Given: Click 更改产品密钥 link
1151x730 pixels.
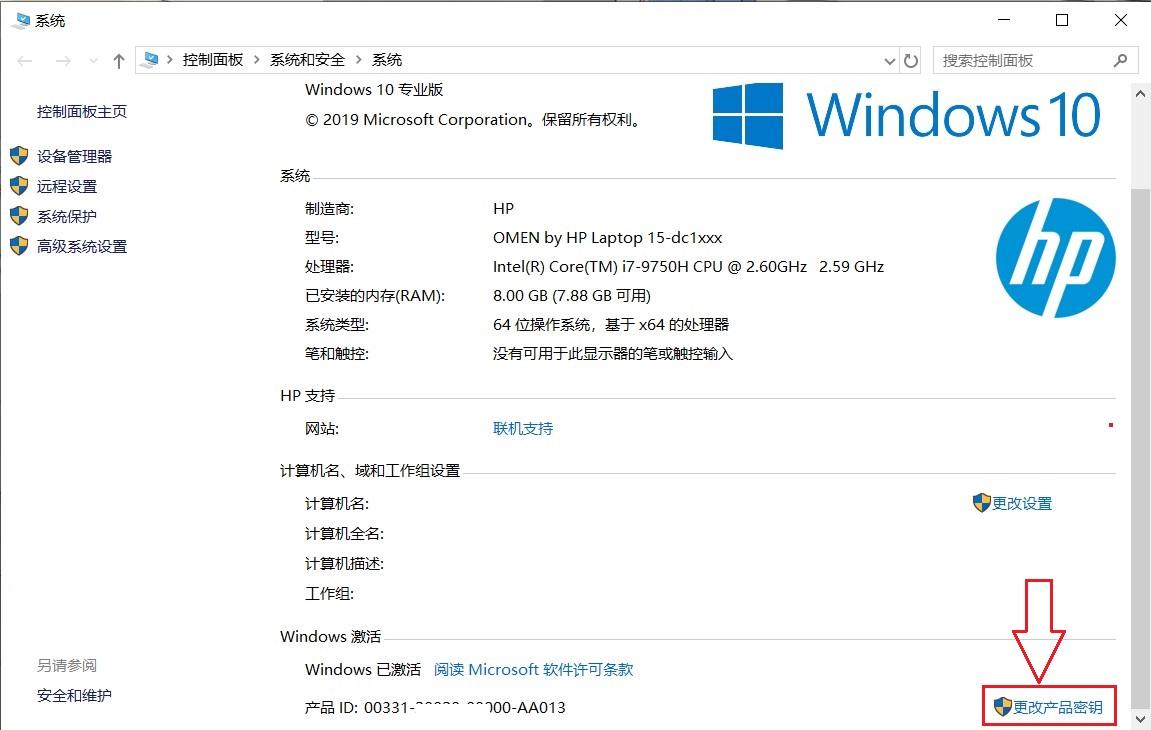Looking at the screenshot, I should (1058, 707).
